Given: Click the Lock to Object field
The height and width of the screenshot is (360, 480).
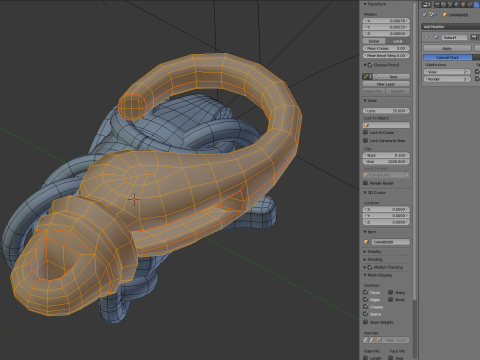Looking at the screenshot, I should [386, 125].
